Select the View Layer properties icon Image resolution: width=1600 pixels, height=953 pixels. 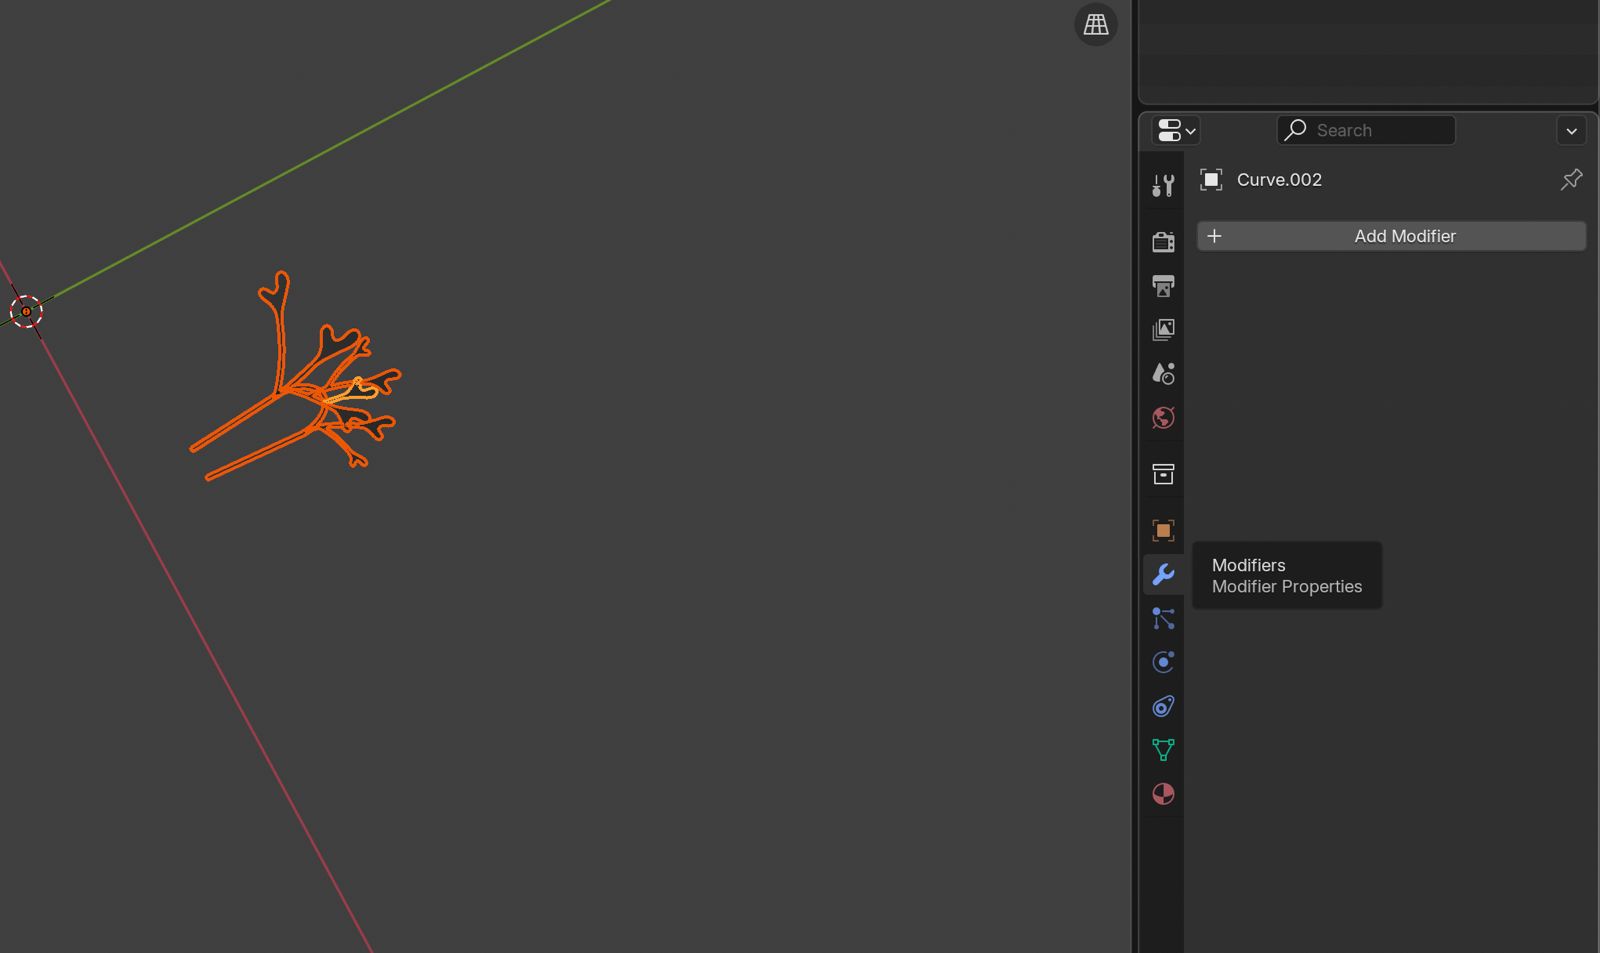1163,330
